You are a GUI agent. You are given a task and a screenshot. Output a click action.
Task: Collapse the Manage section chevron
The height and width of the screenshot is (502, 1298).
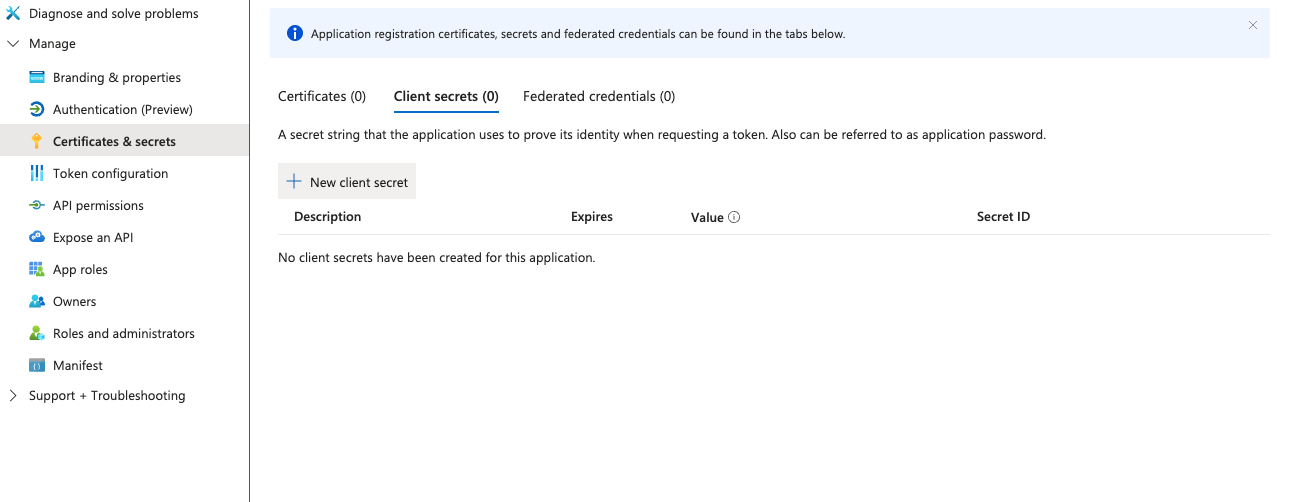point(13,44)
